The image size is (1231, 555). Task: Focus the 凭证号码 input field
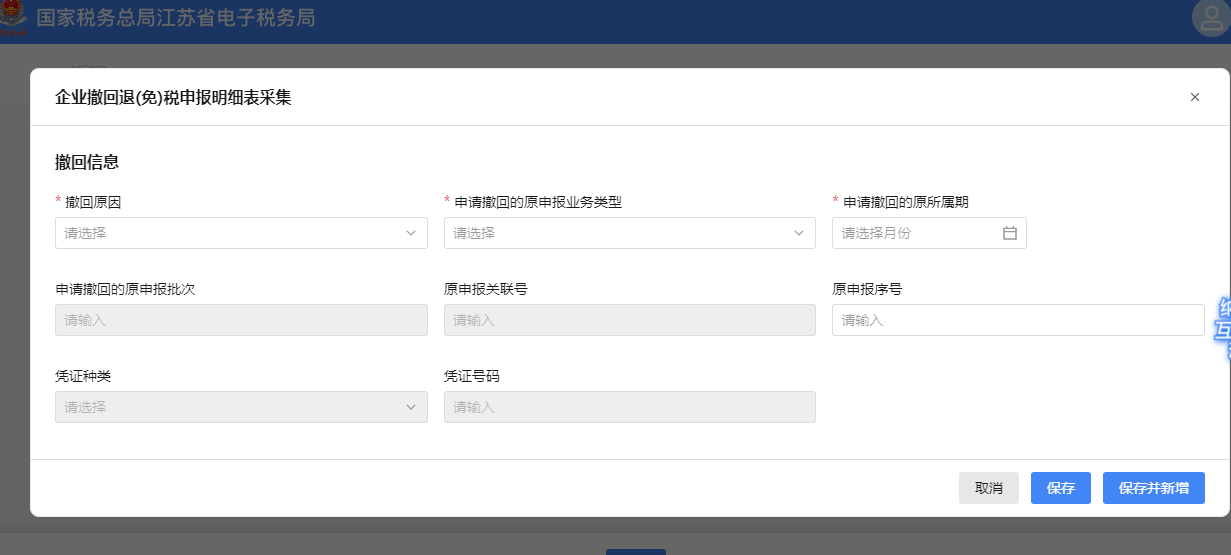tap(629, 407)
